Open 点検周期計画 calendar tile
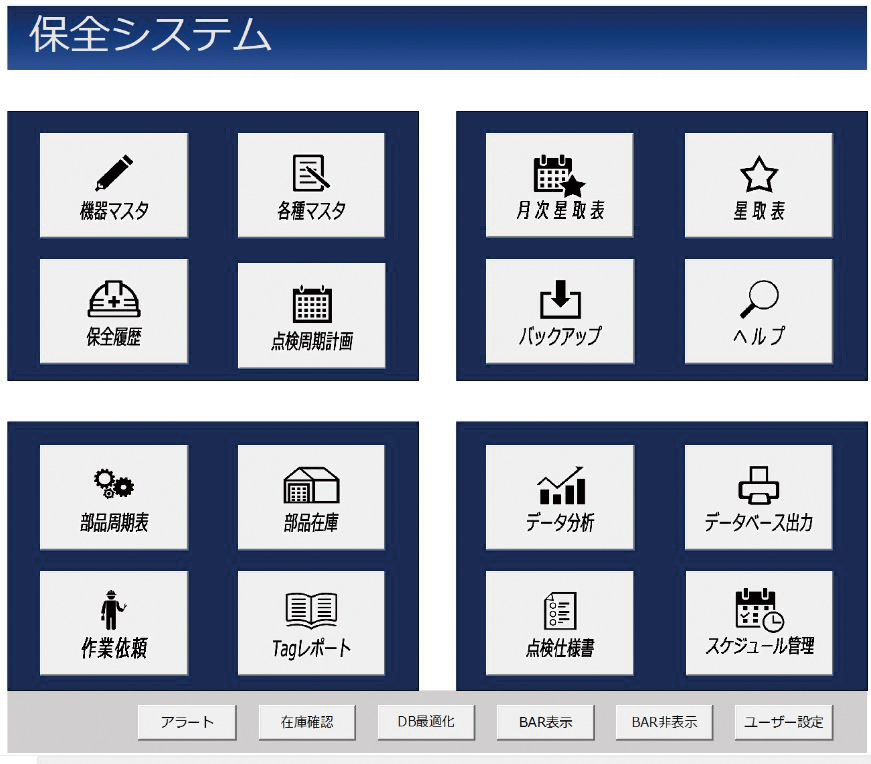The image size is (871, 764). (x=311, y=315)
